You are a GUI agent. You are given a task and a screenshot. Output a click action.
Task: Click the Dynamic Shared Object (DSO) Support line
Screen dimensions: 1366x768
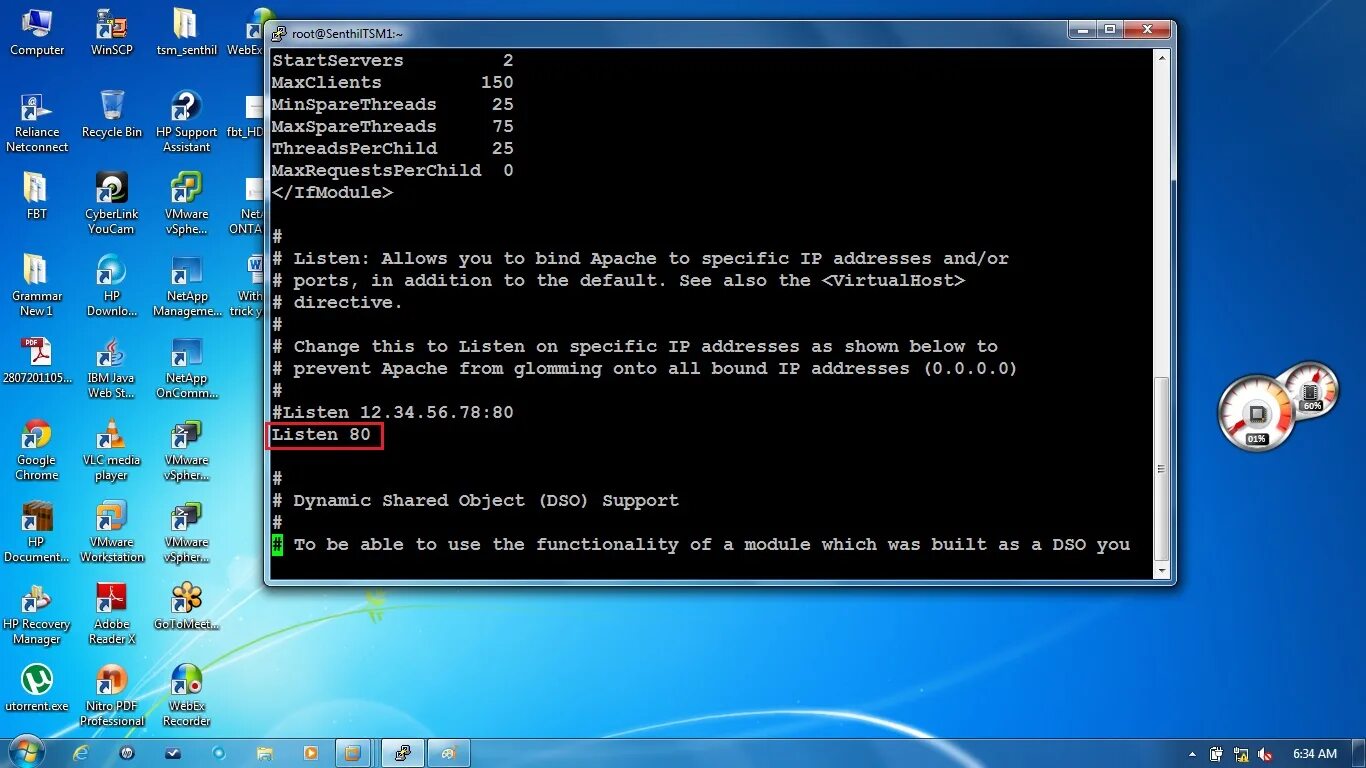pyautogui.click(x=475, y=501)
